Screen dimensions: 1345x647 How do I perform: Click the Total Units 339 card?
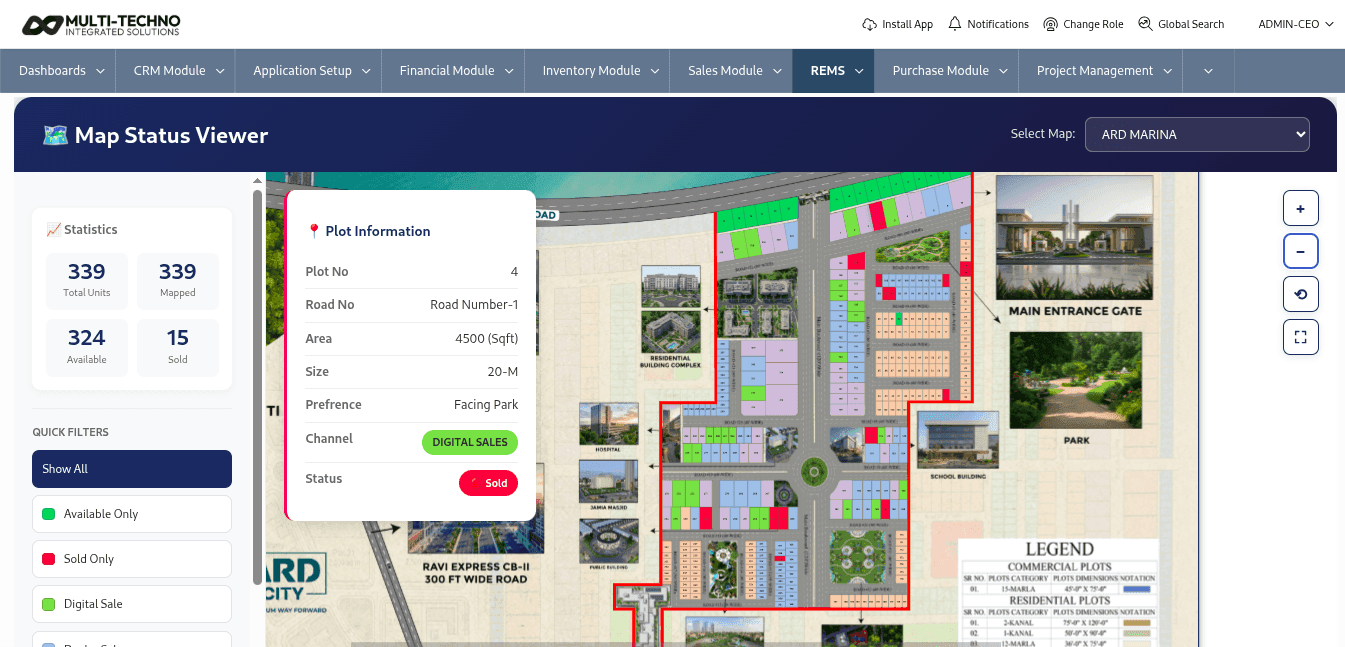point(87,282)
